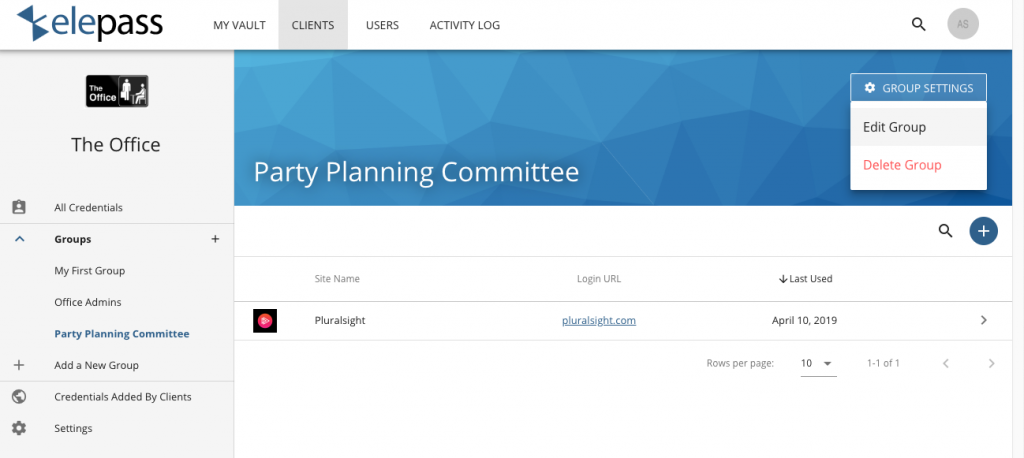Click the top bar search magnifier icon
The width and height of the screenshot is (1024, 458).
pyautogui.click(x=918, y=24)
